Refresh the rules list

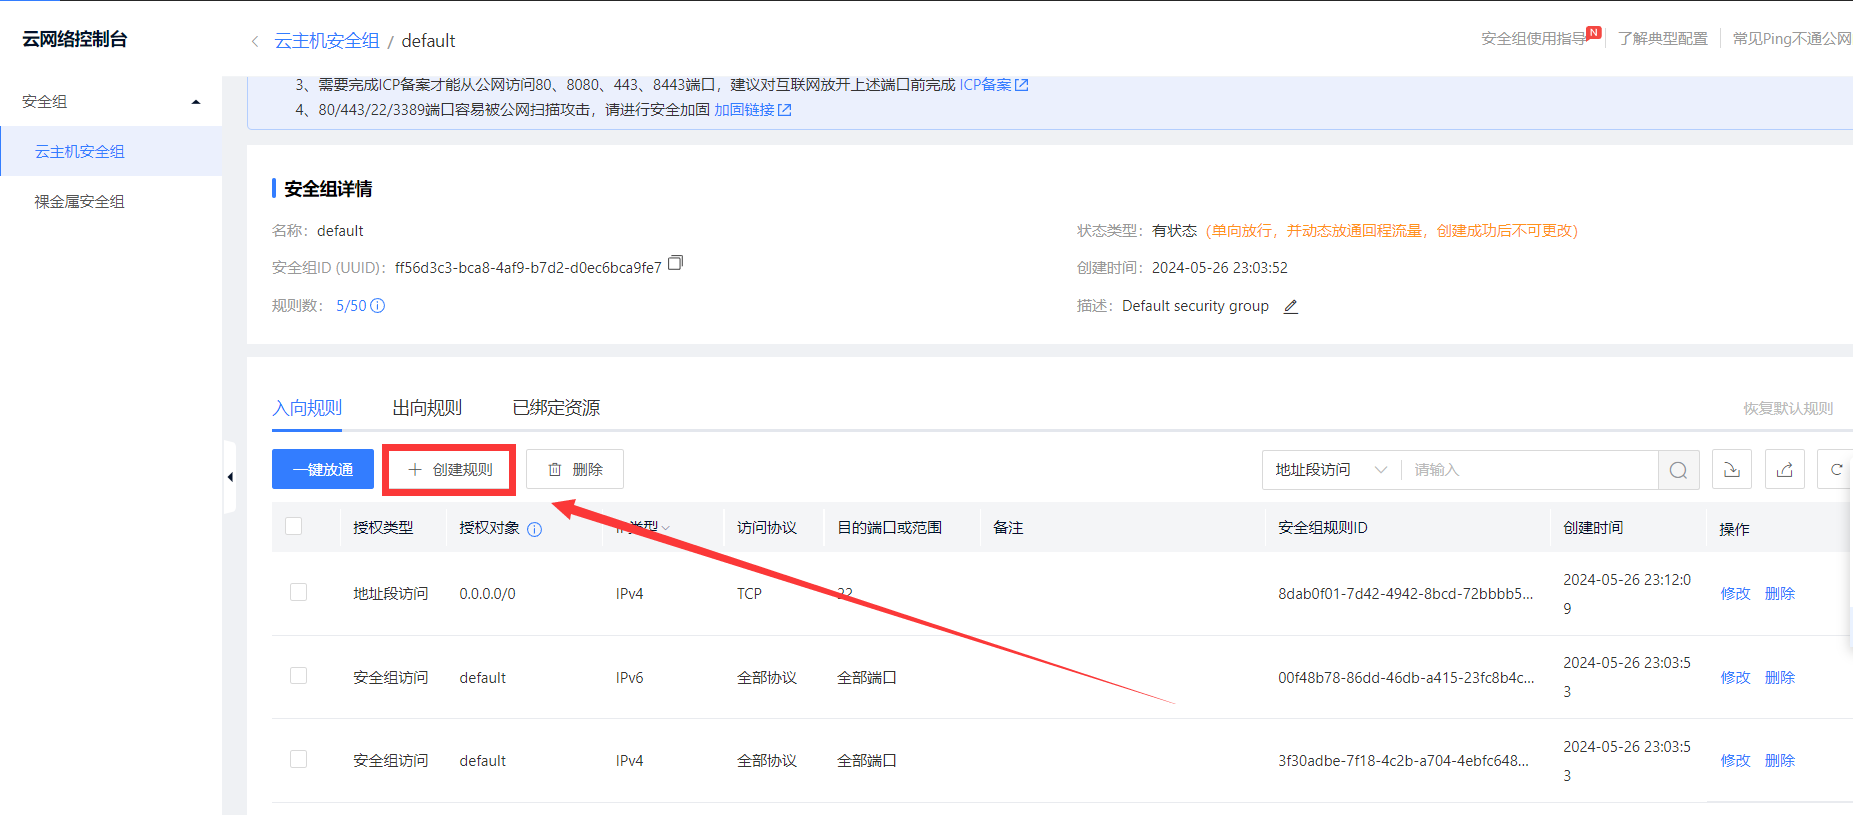click(x=1836, y=469)
